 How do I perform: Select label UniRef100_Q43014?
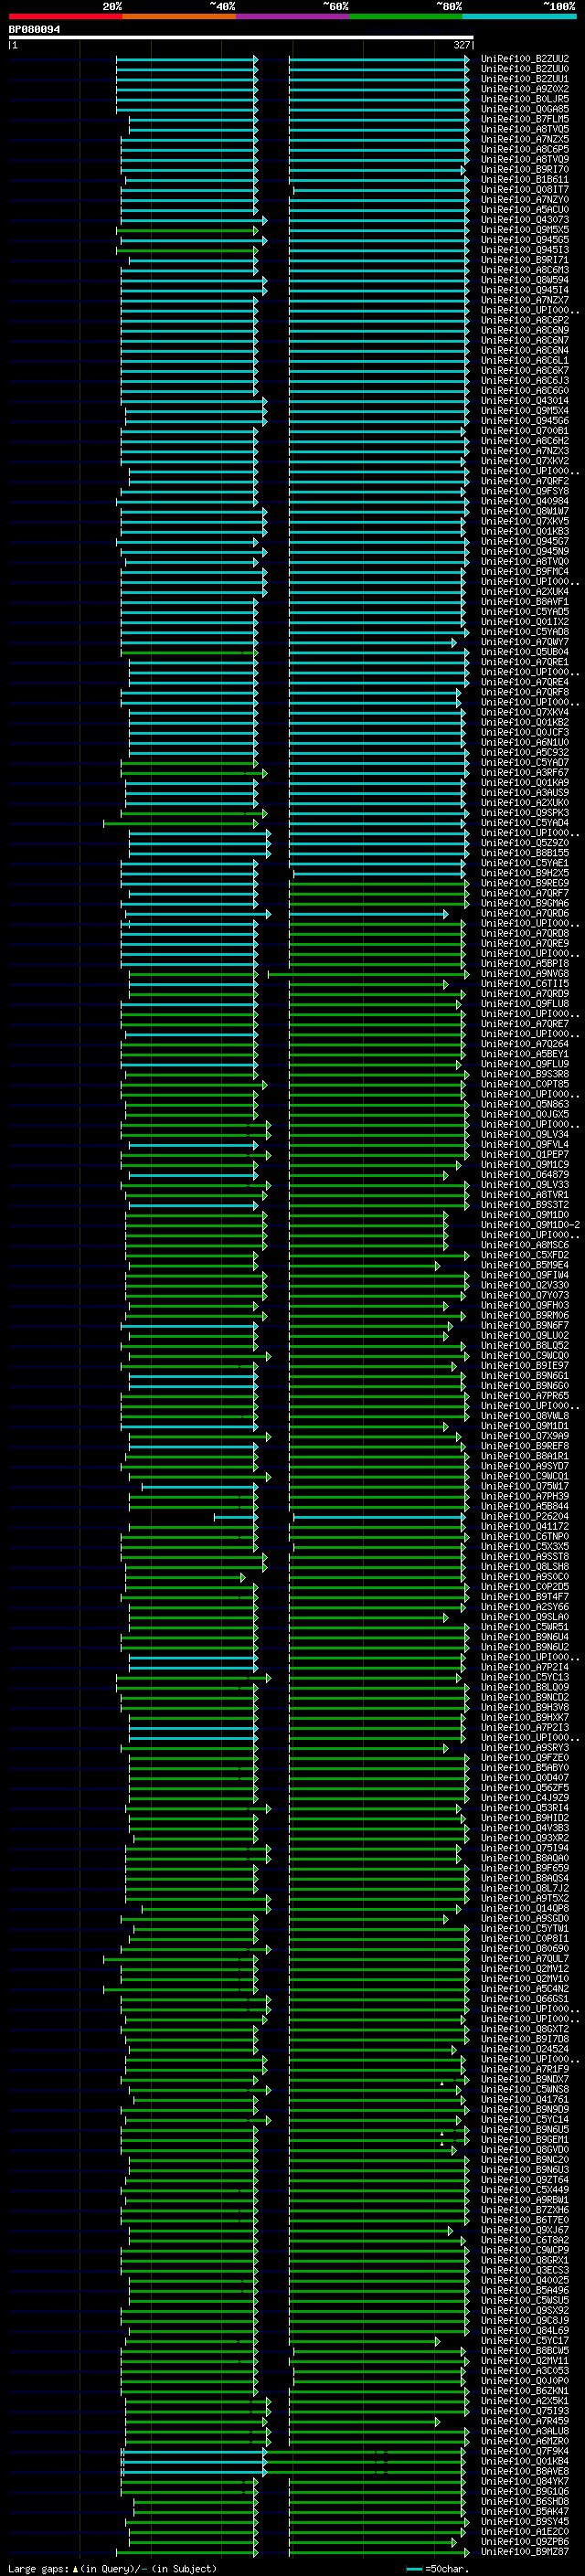(x=525, y=401)
